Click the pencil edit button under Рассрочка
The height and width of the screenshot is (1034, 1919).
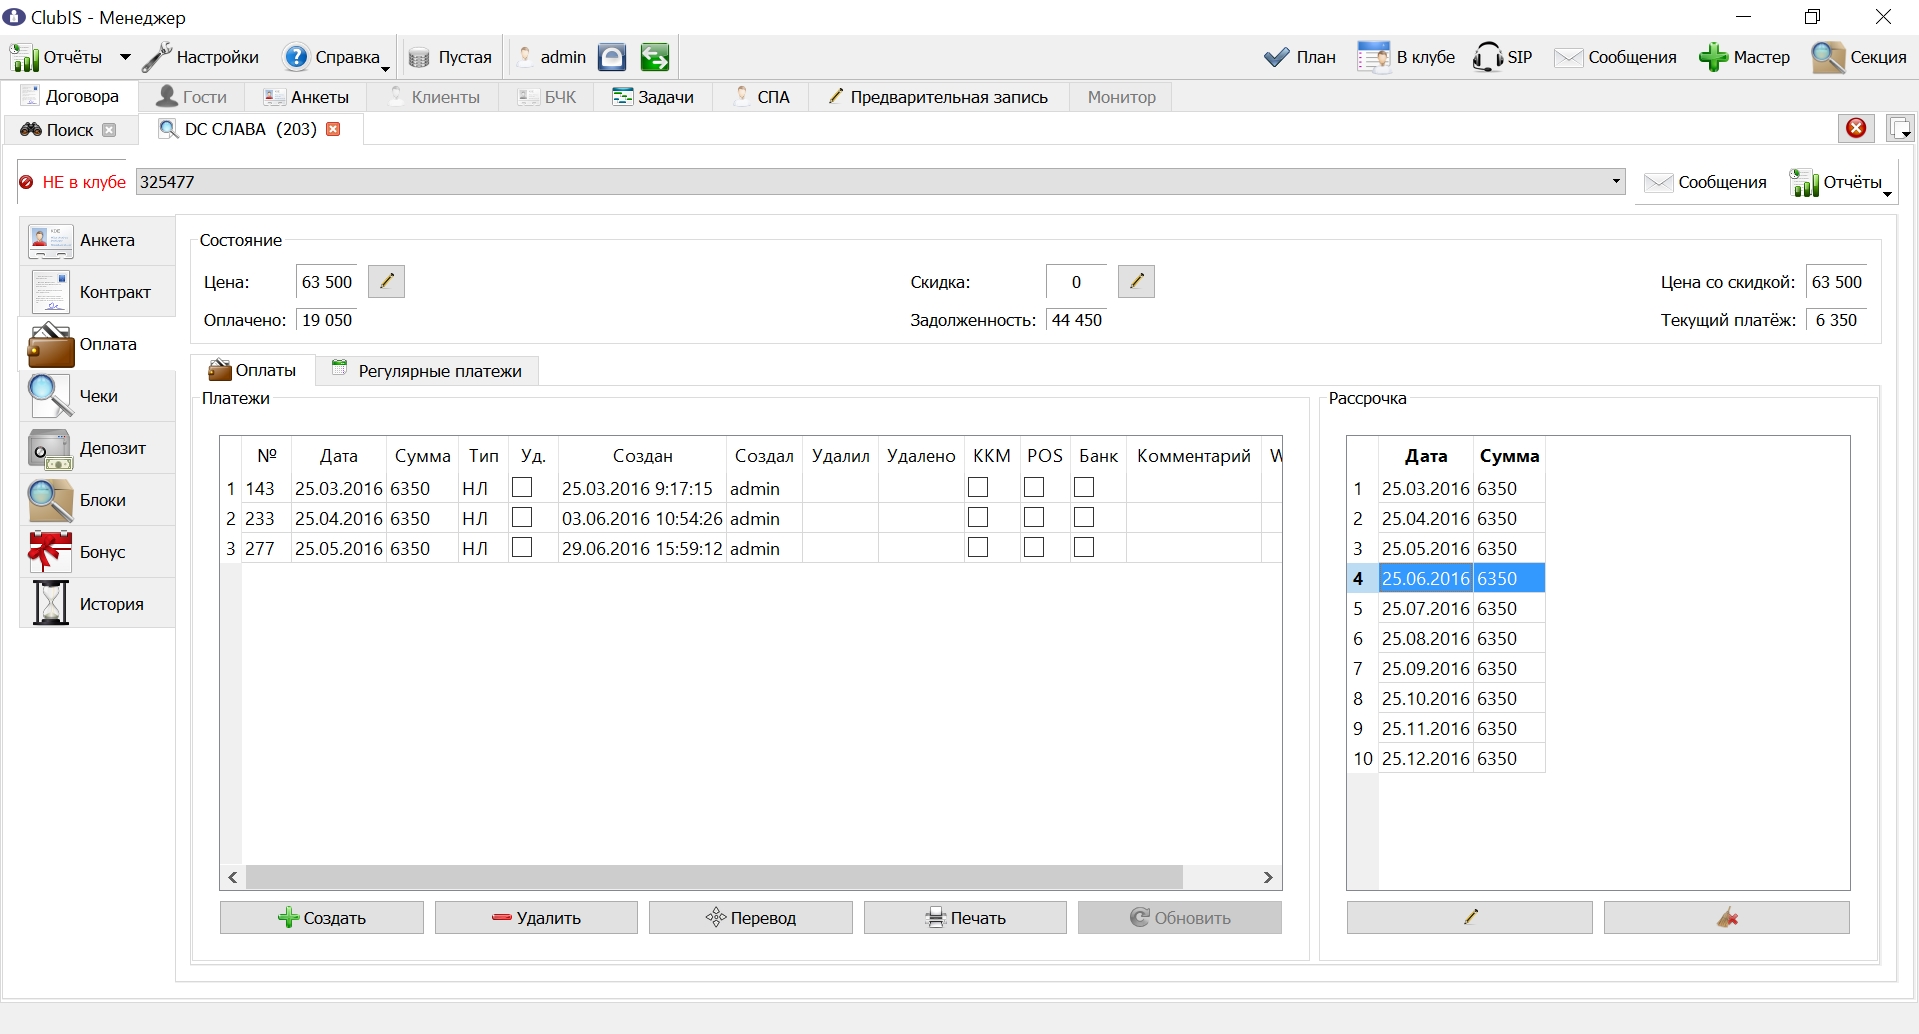[1469, 918]
